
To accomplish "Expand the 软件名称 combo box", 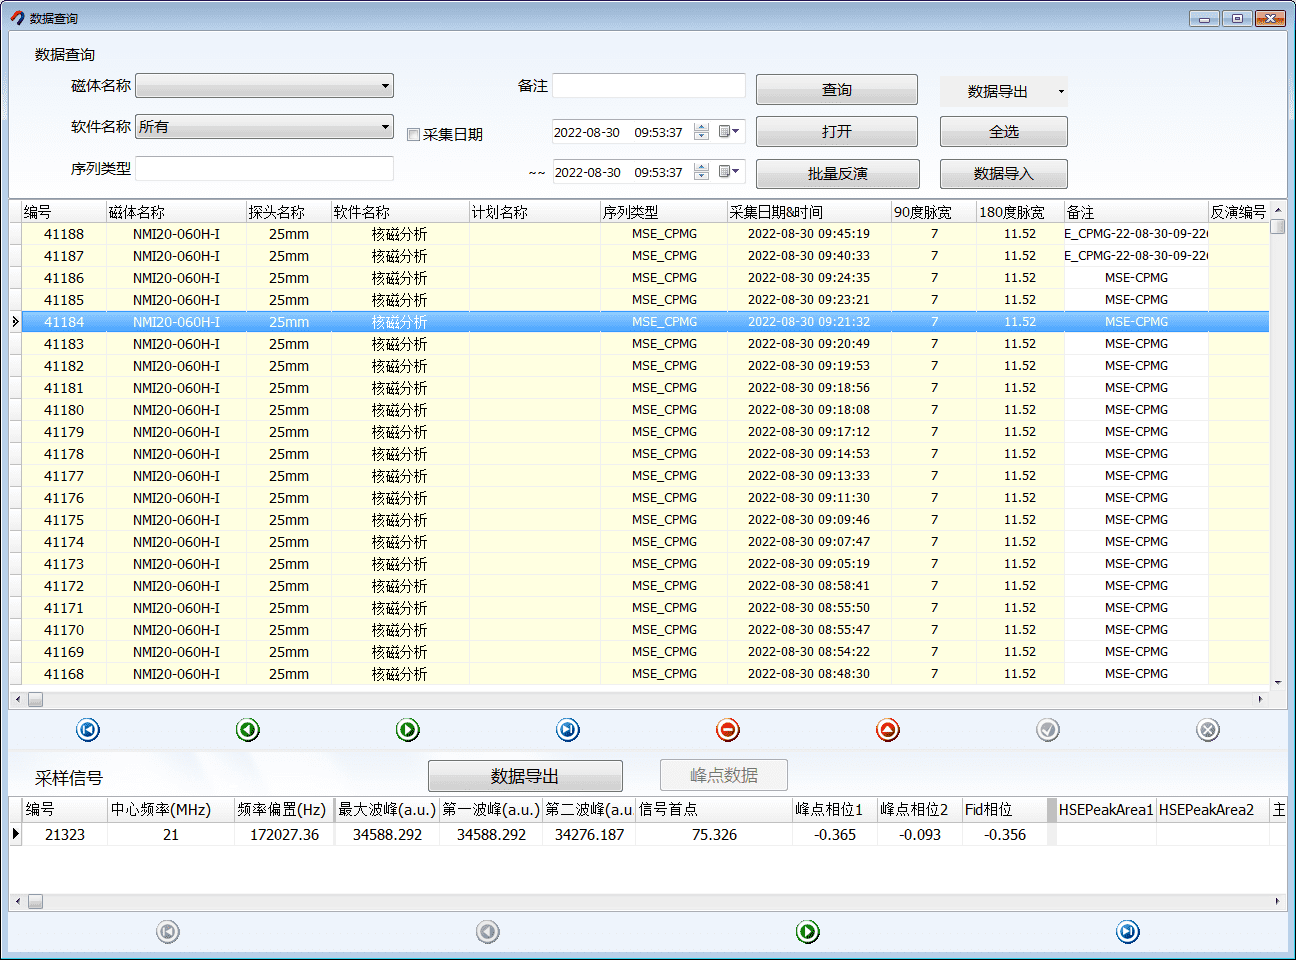I will tap(385, 127).
